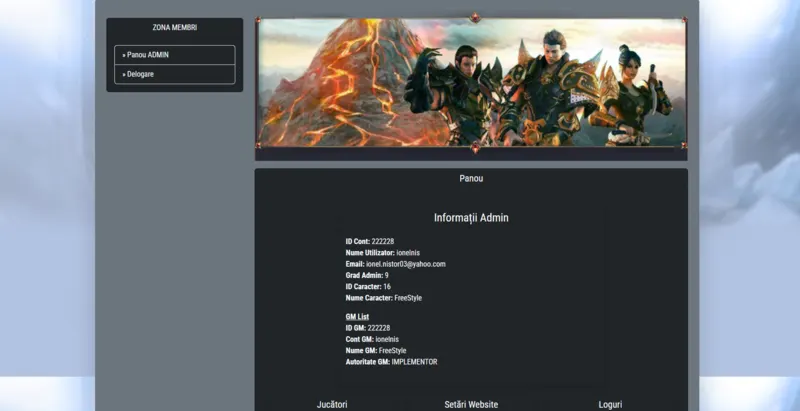Image resolution: width=800 pixels, height=411 pixels.
Task: Select the Nume Caracter FreeStyle line
Action: point(384,298)
